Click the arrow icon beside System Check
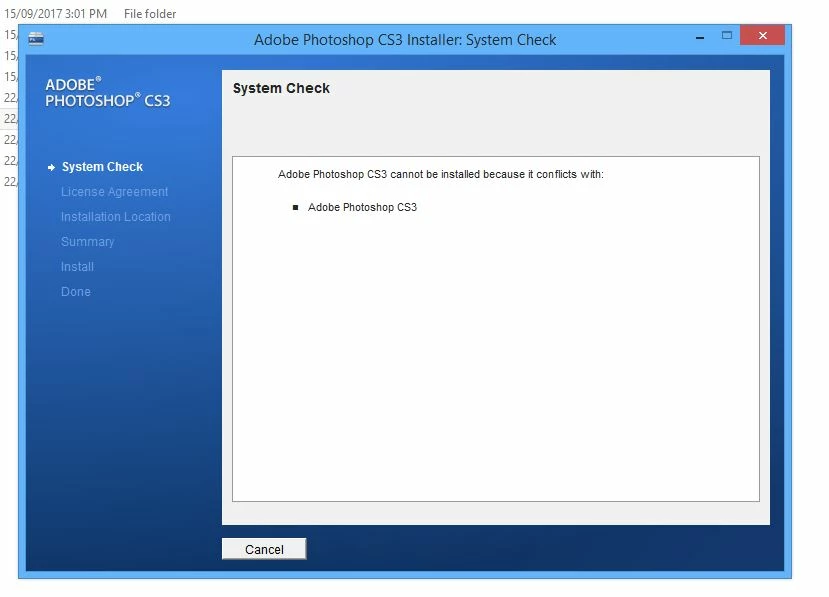Image resolution: width=829 pixels, height=597 pixels. click(51, 167)
